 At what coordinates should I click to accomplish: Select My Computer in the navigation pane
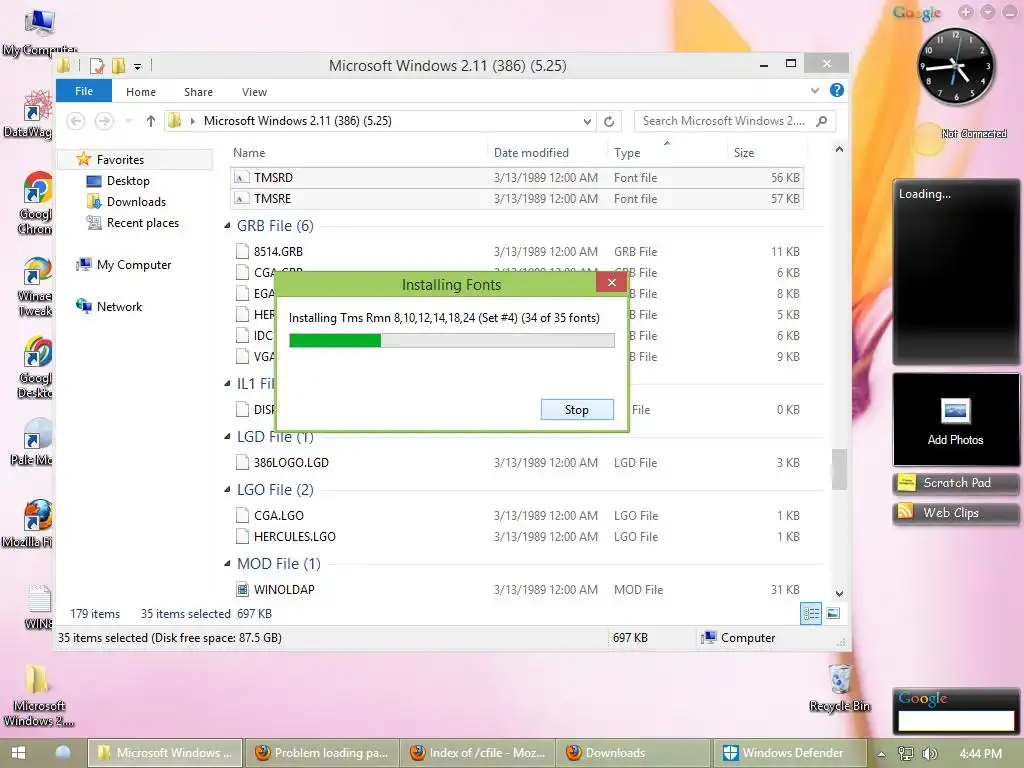point(134,264)
